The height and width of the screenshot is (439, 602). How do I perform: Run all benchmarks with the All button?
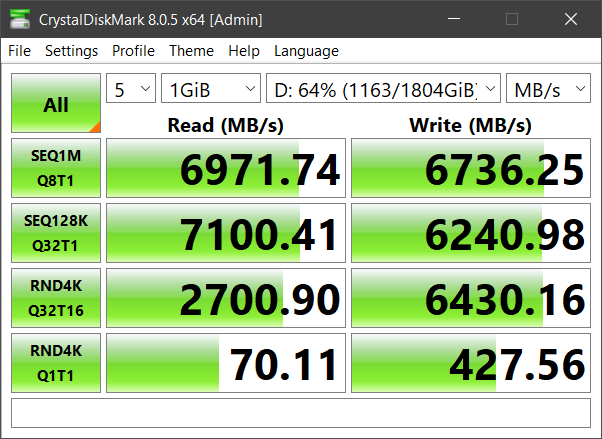56,103
